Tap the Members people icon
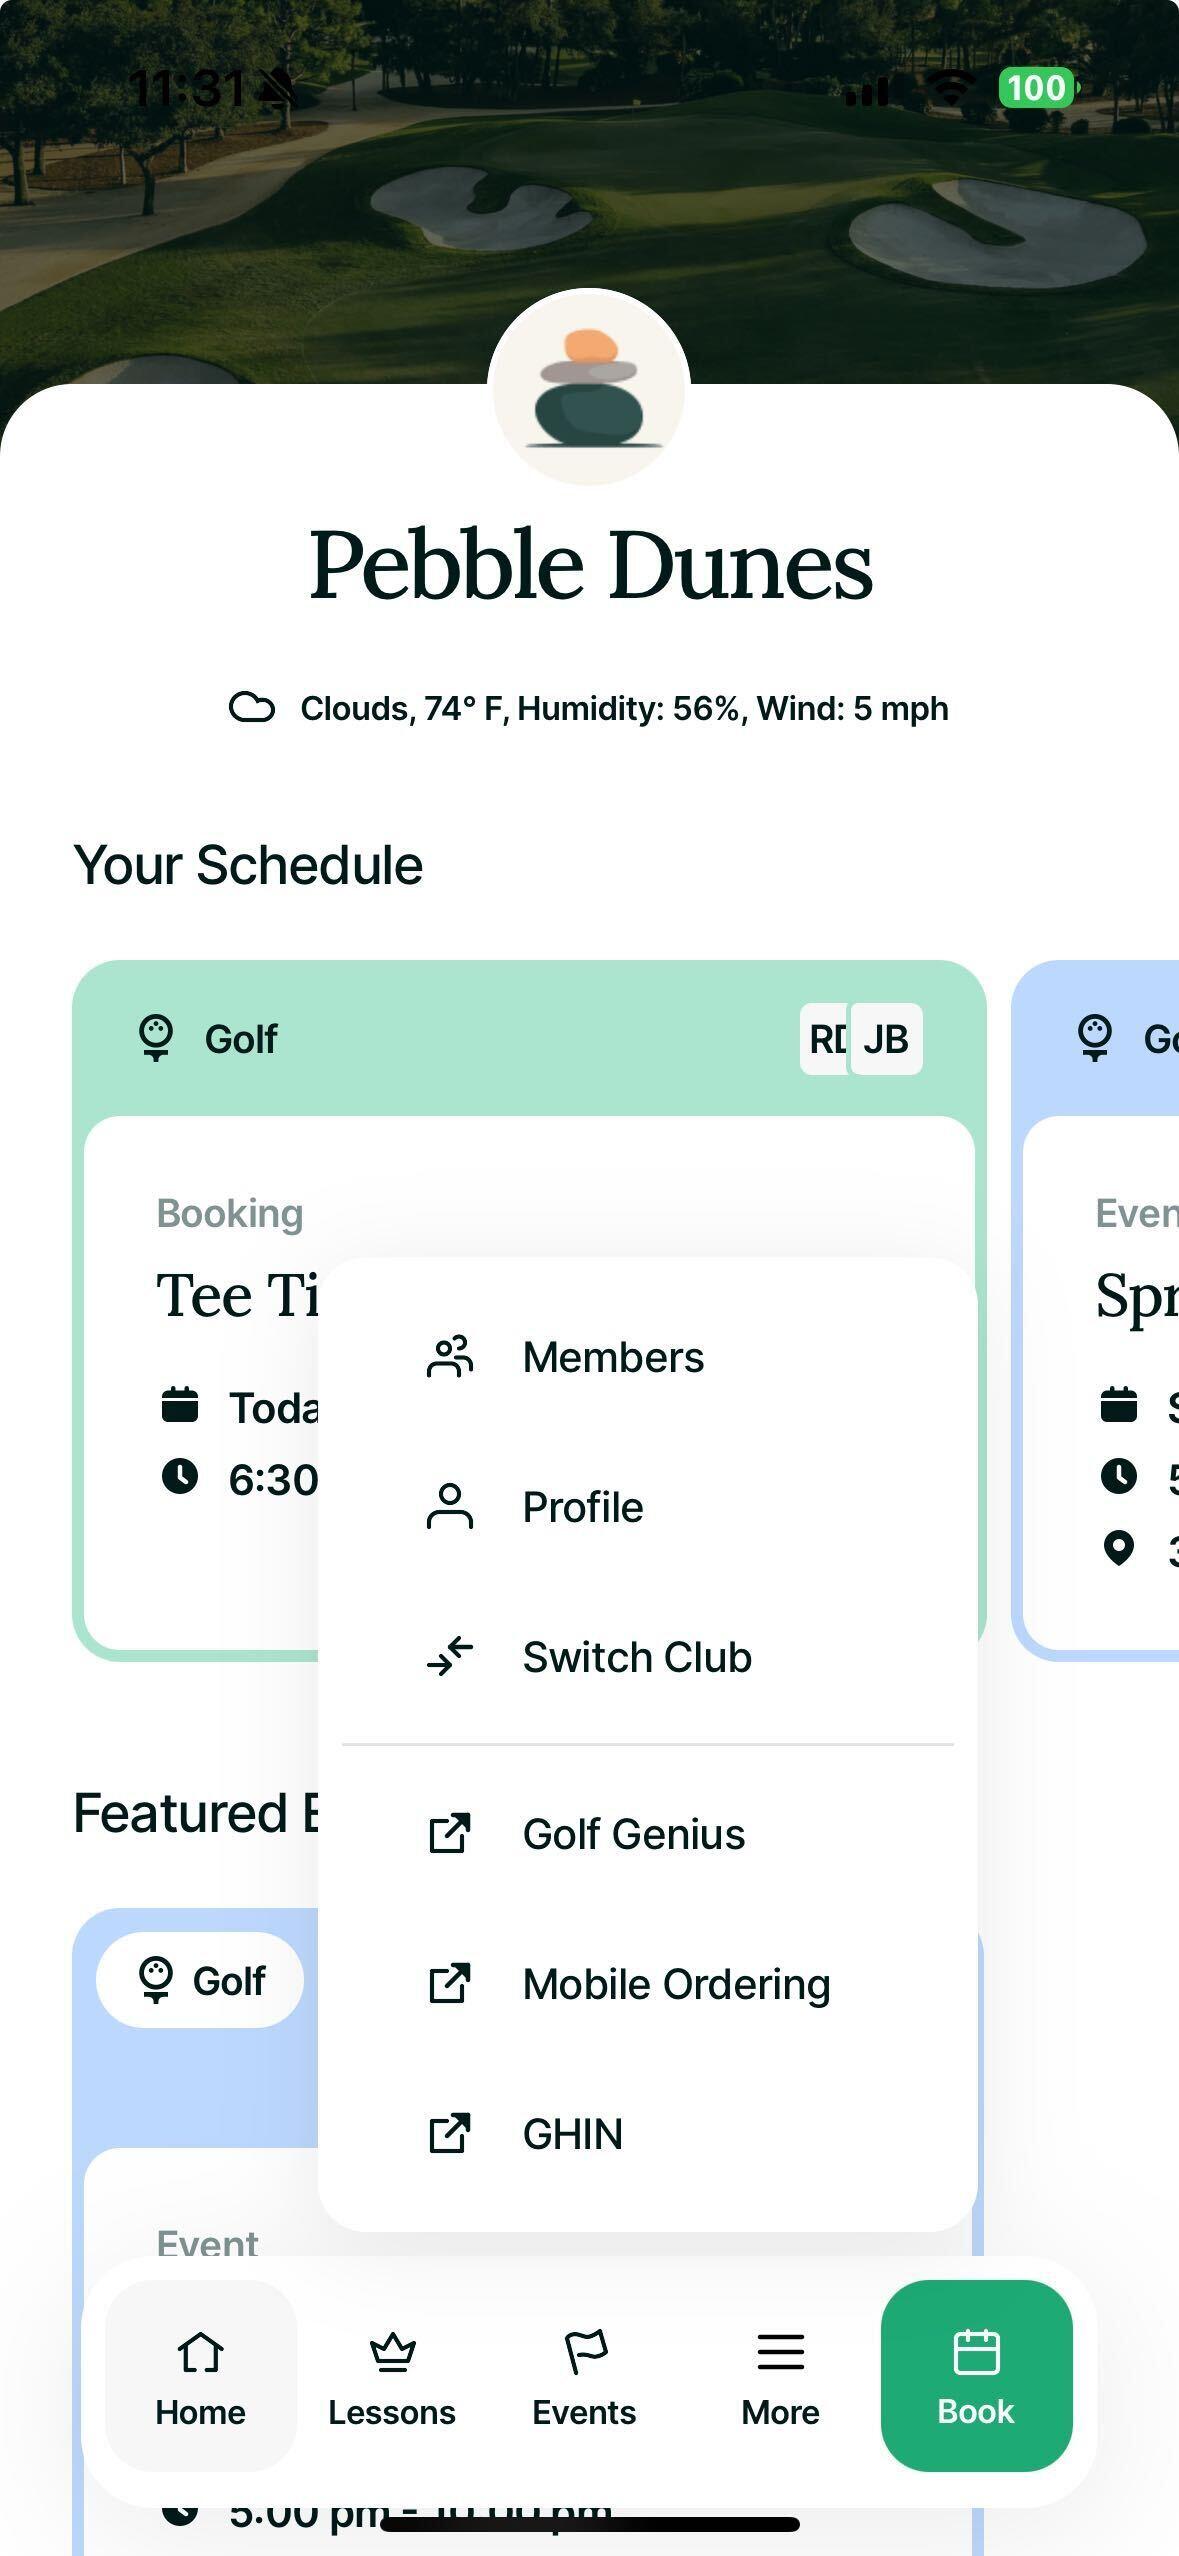Screen dimensions: 1179x2556 pos(450,1357)
